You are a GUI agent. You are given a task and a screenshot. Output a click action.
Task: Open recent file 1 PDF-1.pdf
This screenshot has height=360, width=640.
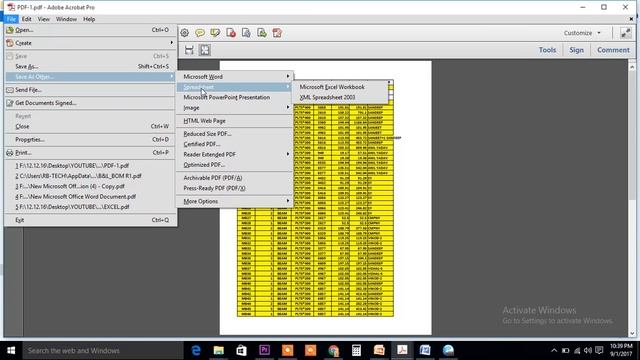click(x=72, y=165)
